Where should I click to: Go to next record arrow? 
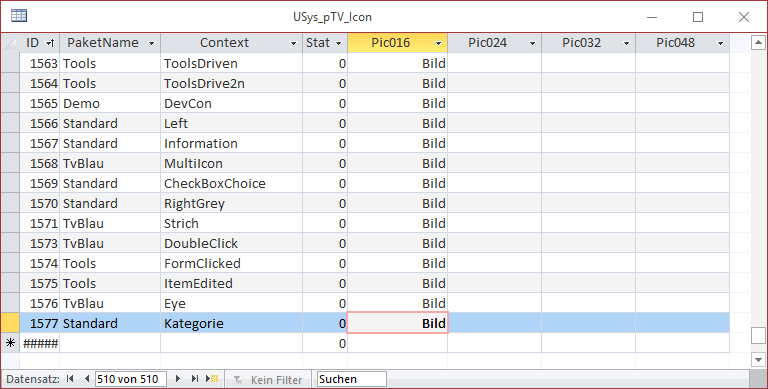coord(178,379)
